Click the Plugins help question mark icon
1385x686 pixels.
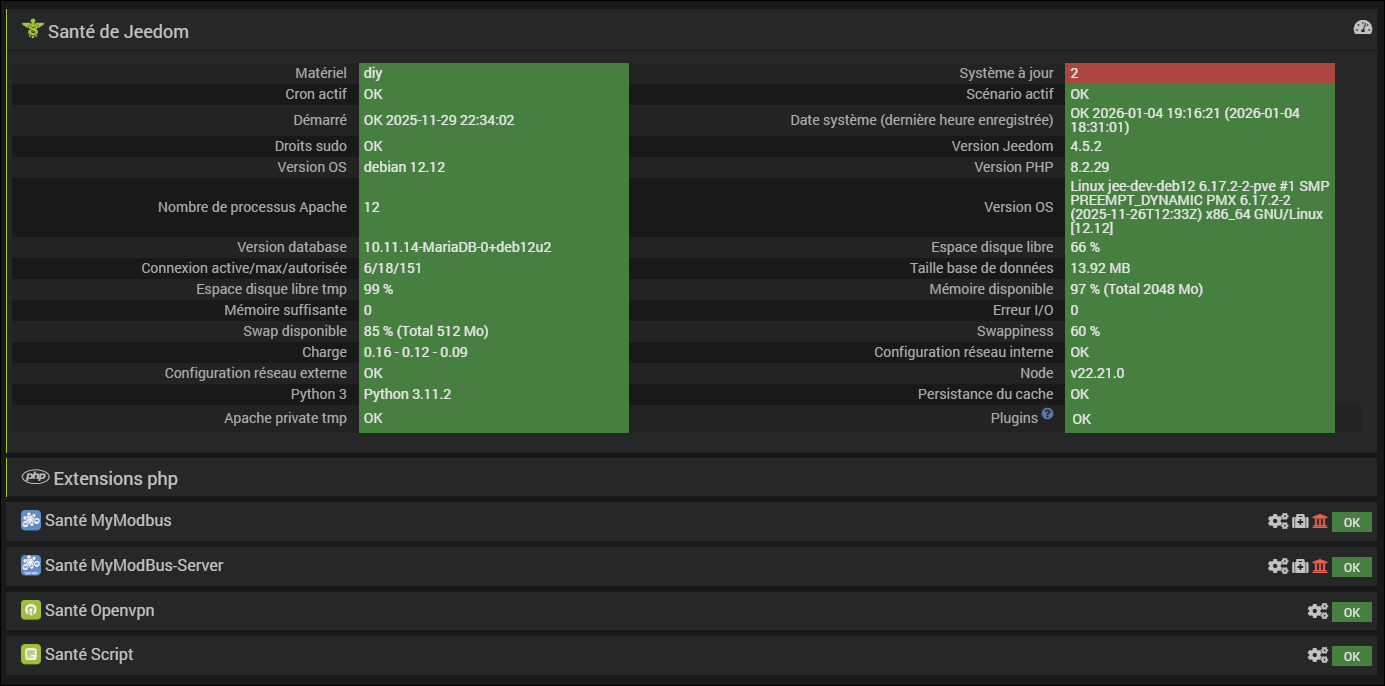(1047, 414)
